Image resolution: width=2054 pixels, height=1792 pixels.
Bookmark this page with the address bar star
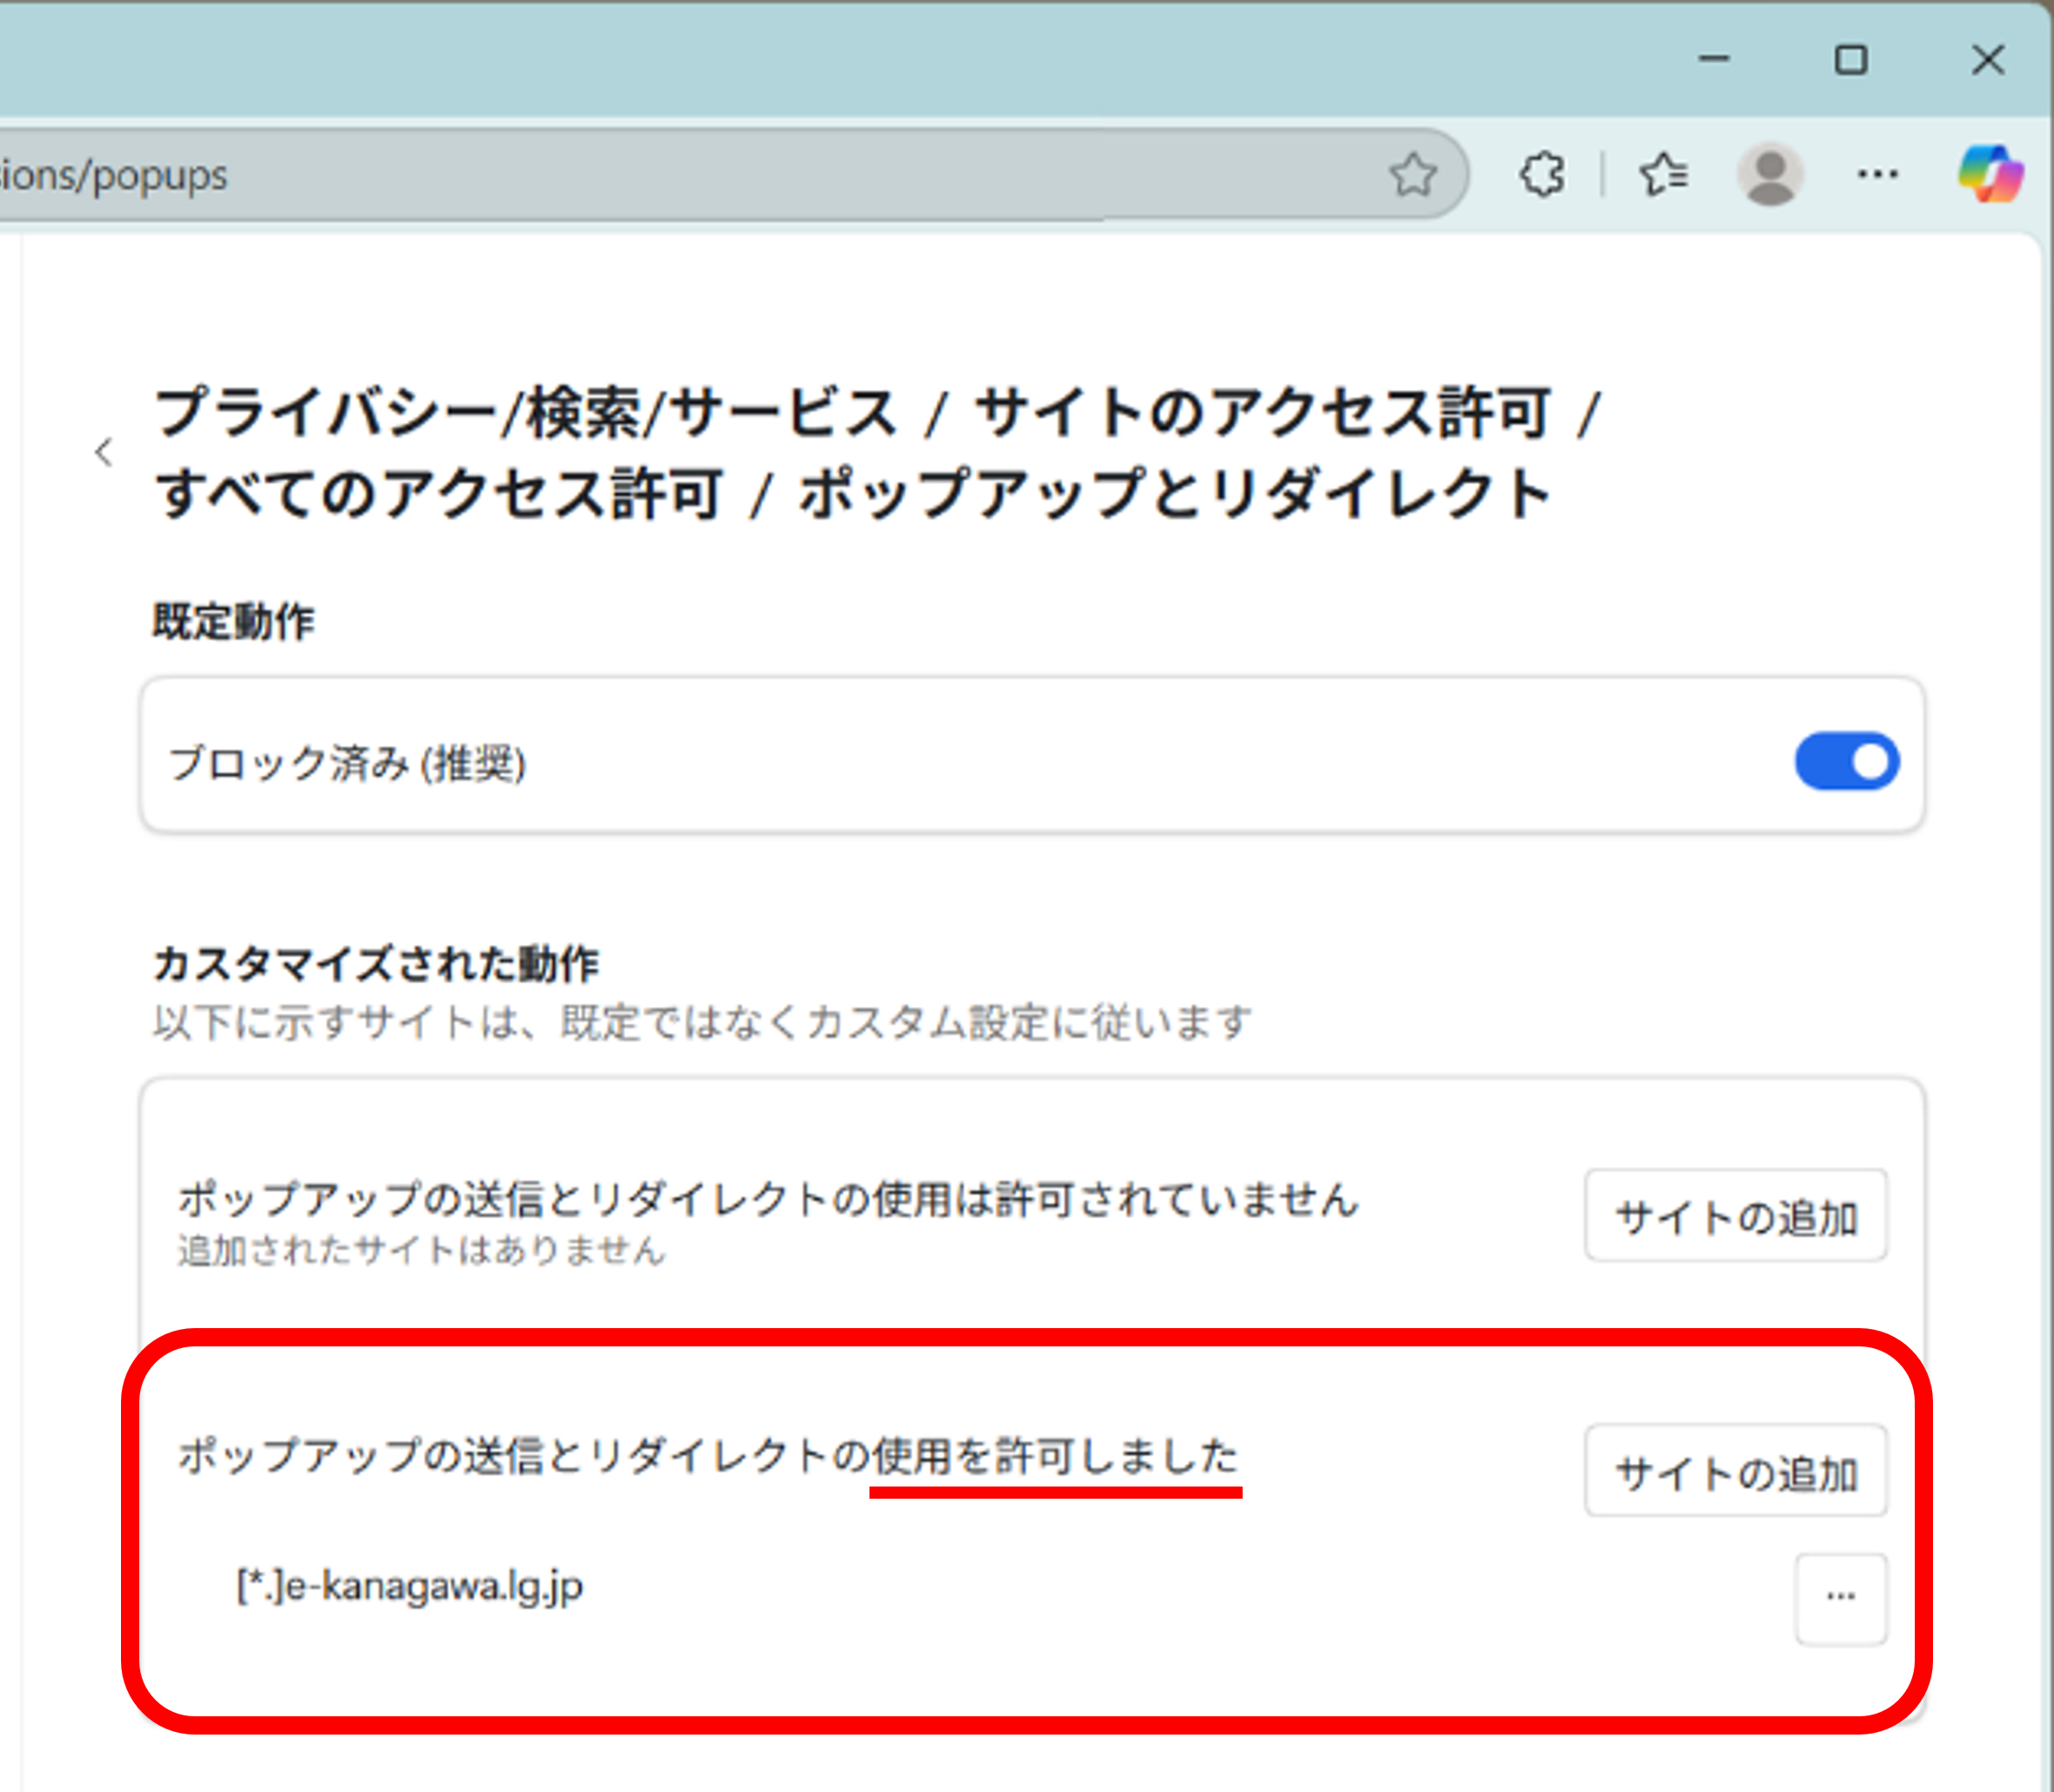[1414, 175]
